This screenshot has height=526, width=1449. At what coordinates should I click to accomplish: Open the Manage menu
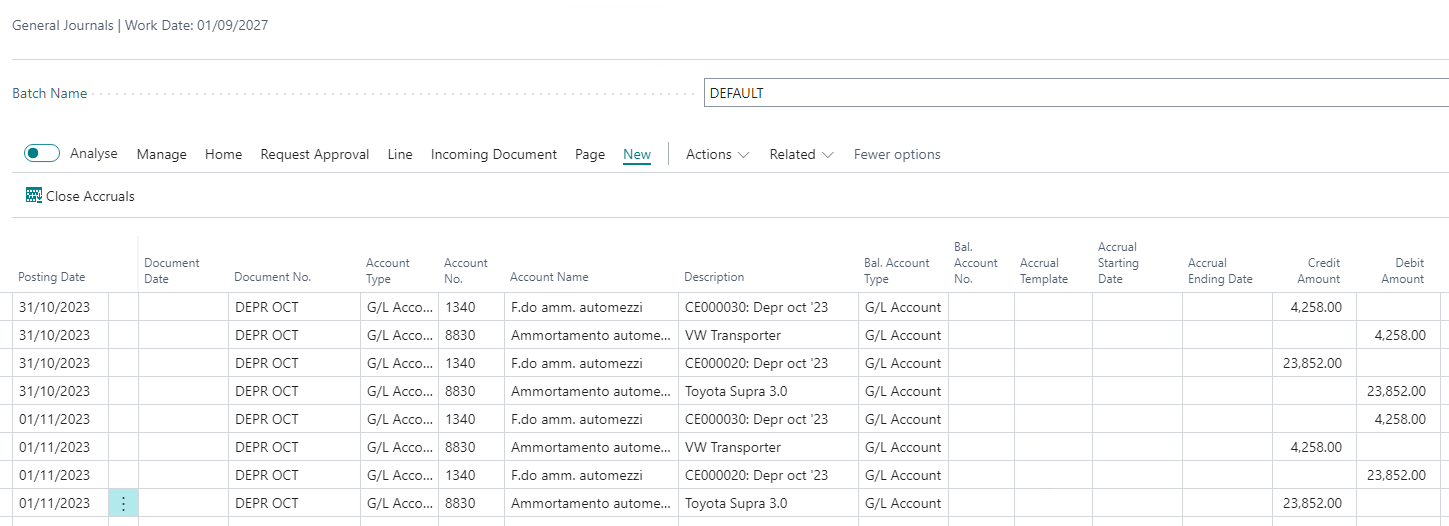(162, 154)
